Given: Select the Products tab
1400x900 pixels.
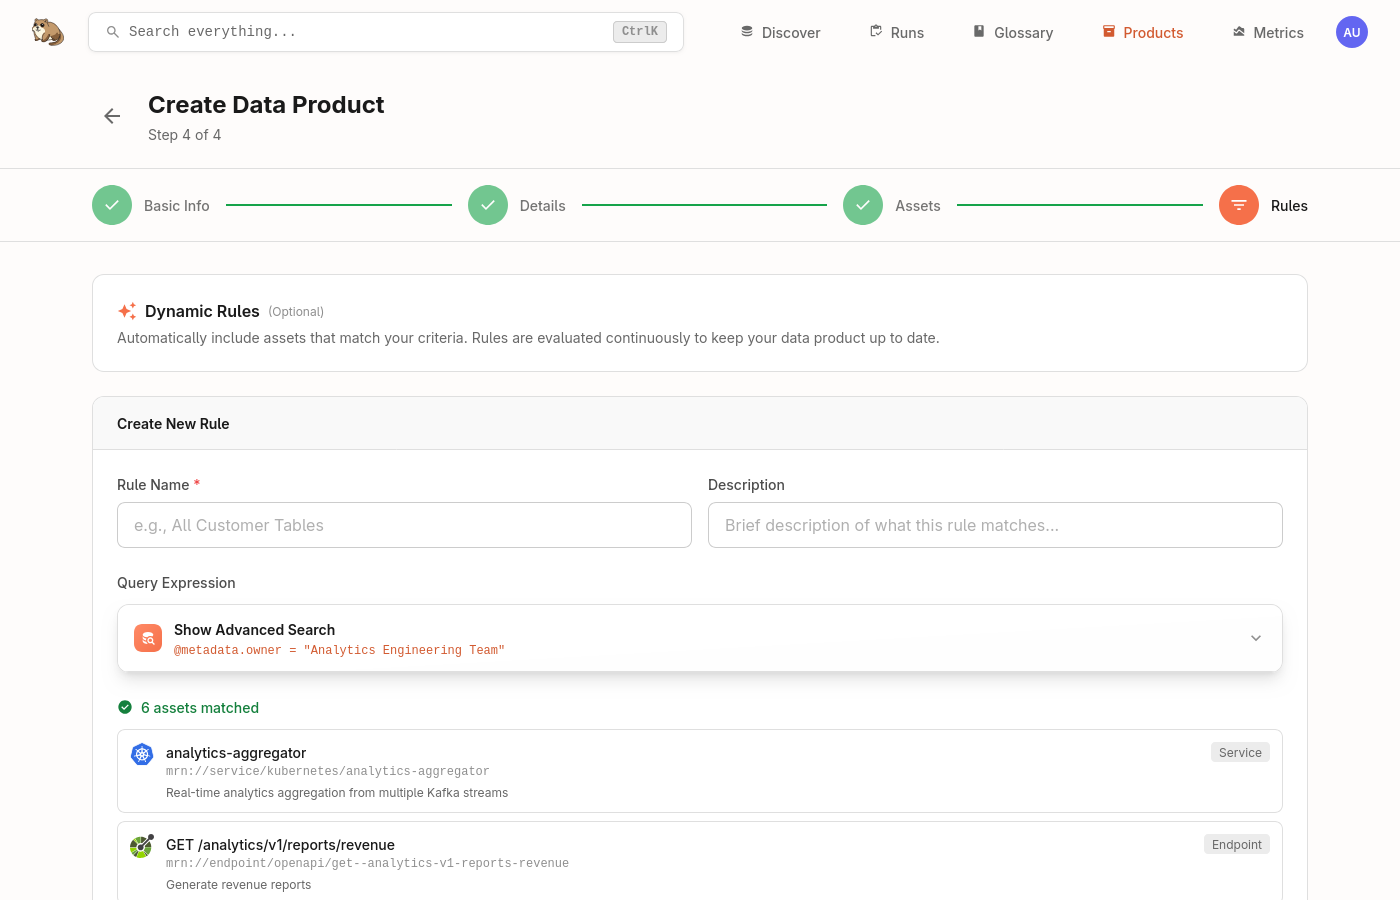Looking at the screenshot, I should coord(1142,32).
